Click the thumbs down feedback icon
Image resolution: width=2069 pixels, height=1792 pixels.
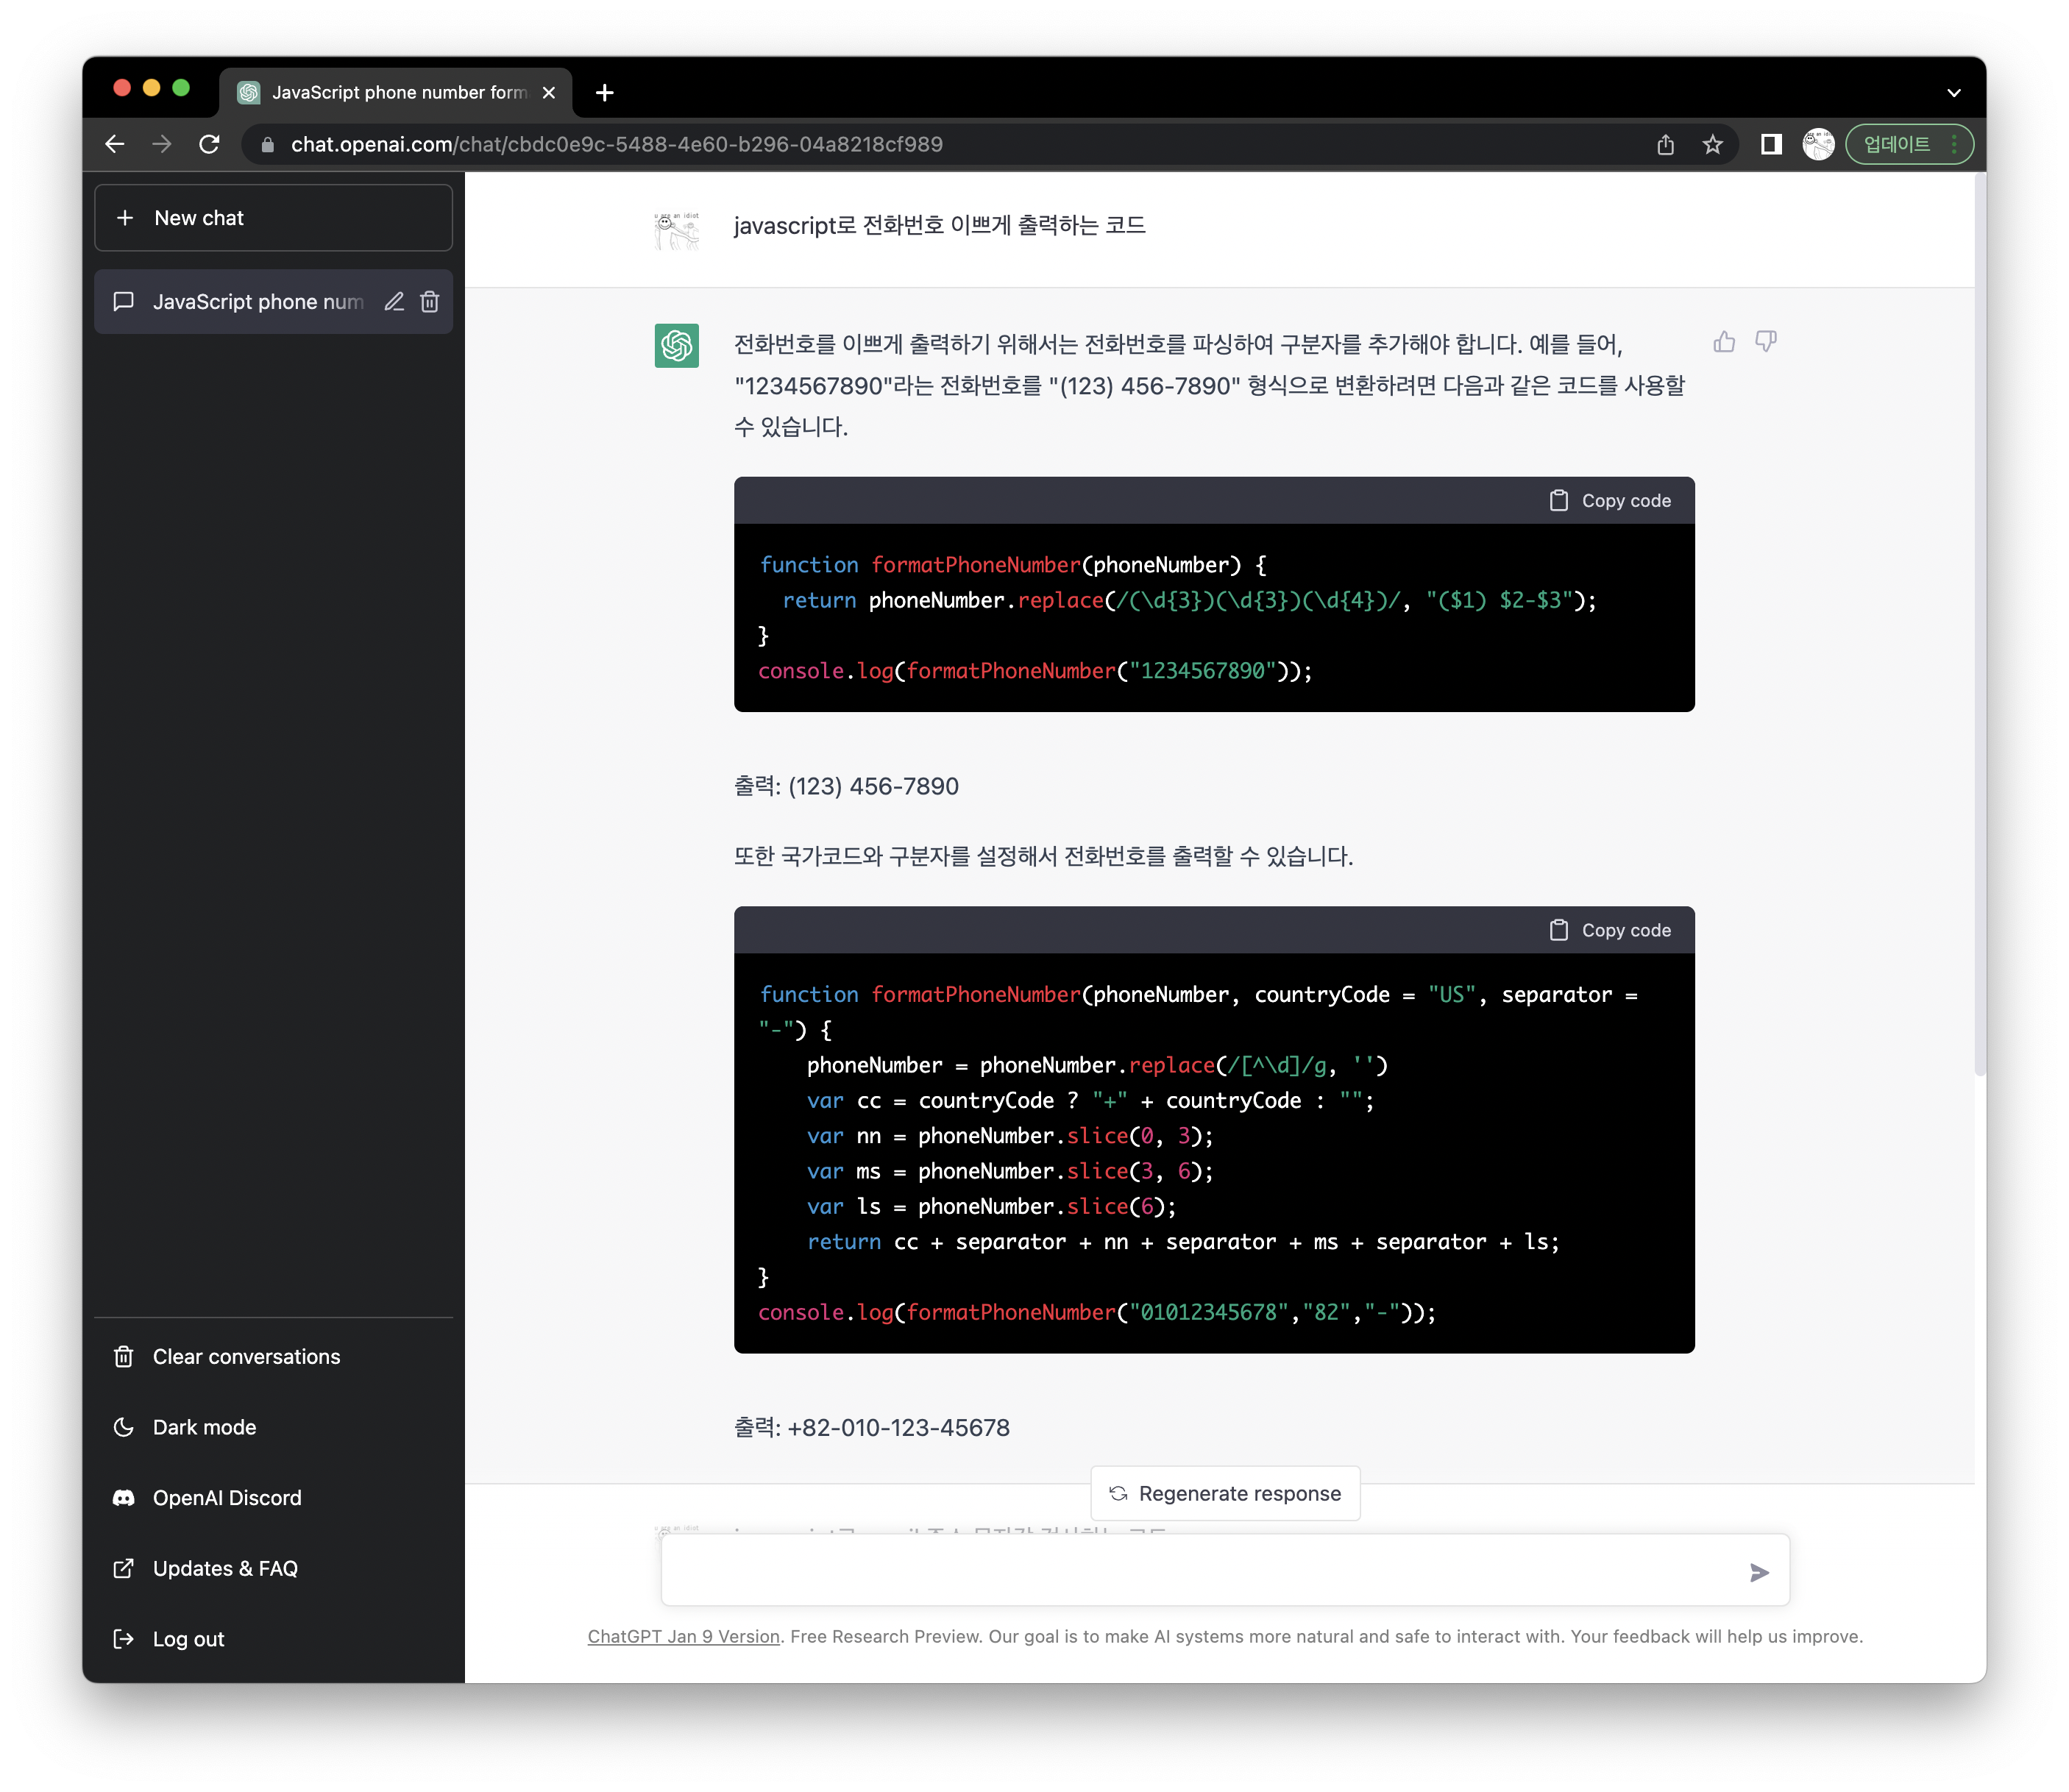point(1766,342)
